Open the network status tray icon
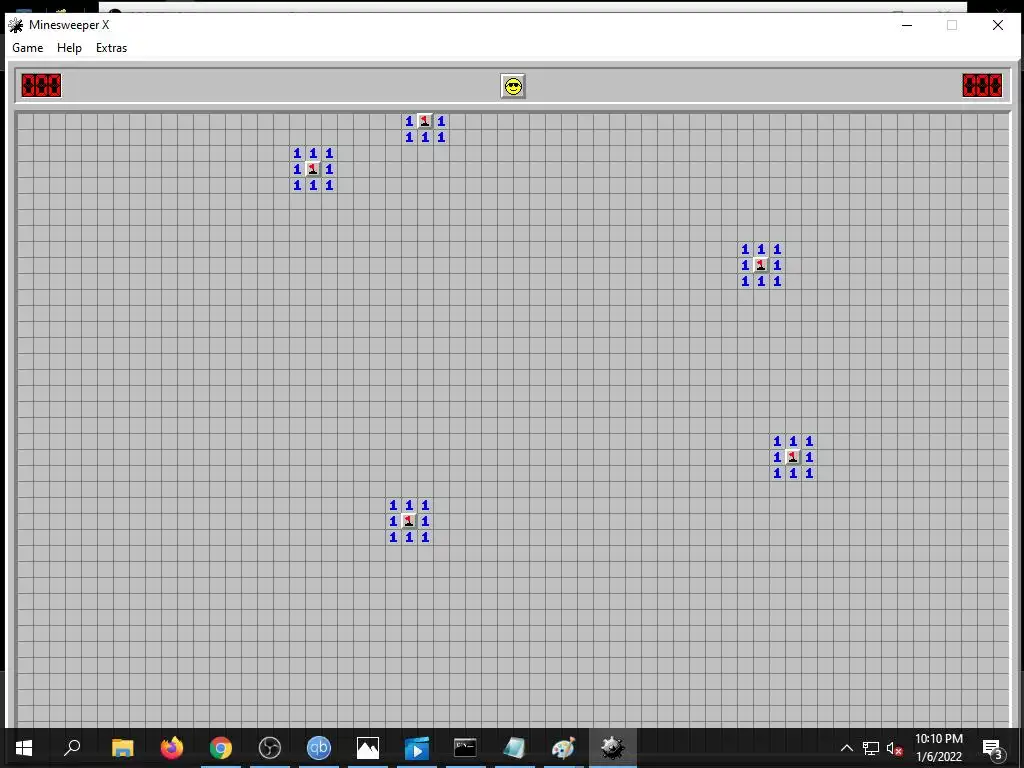1024x768 pixels. 871,748
